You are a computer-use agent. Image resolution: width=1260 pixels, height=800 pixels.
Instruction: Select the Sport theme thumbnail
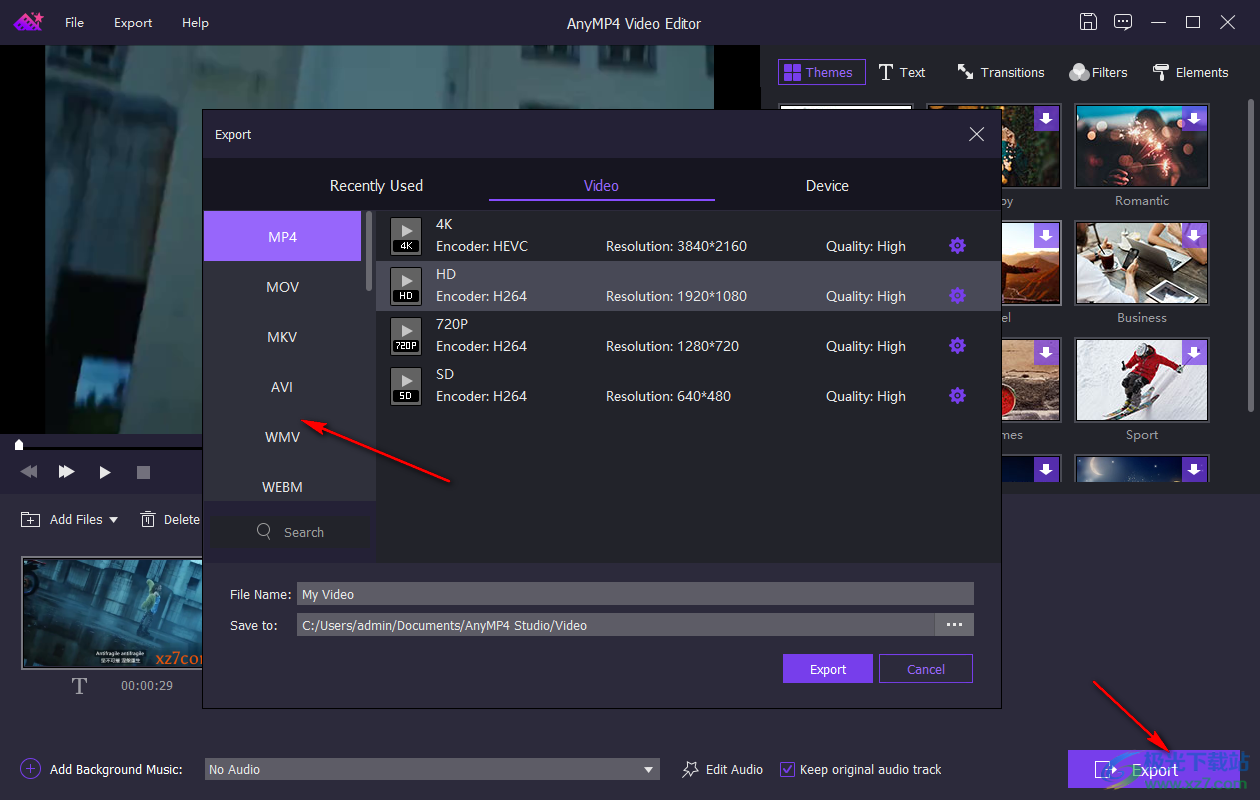pyautogui.click(x=1141, y=380)
